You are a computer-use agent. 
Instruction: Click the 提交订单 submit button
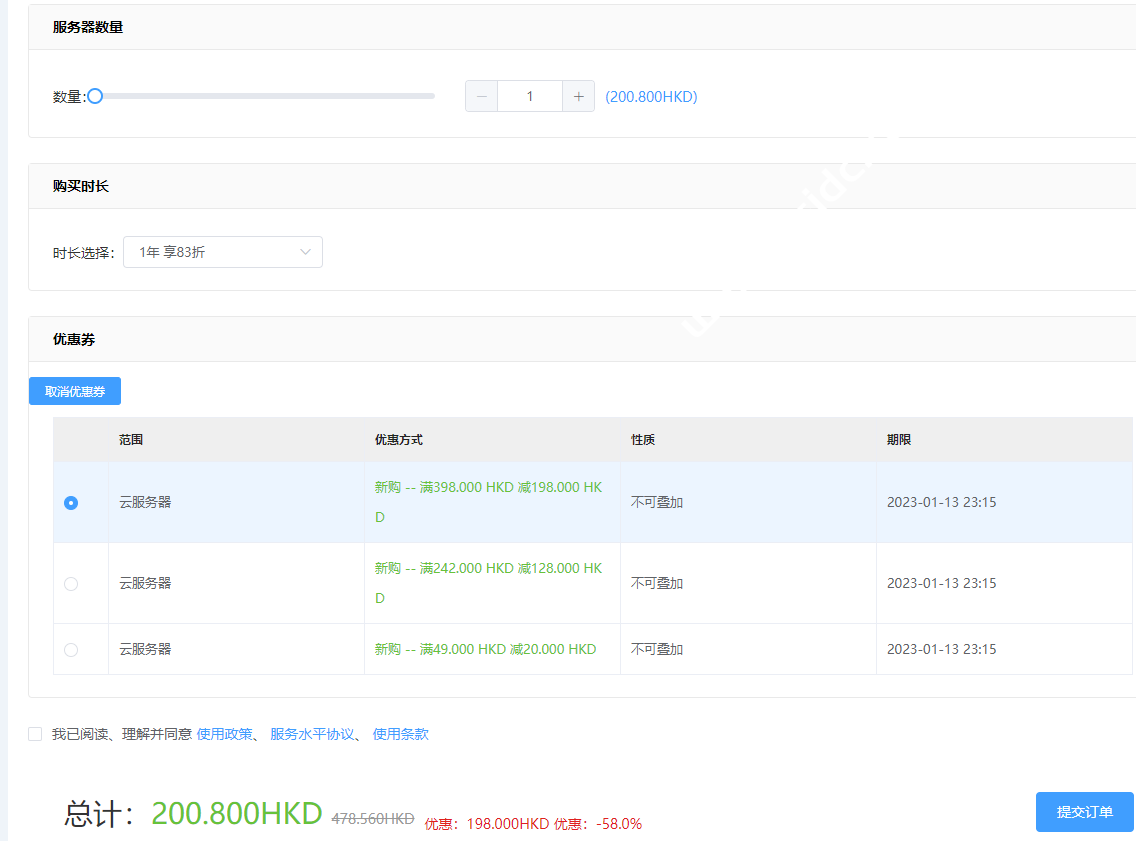click(x=1085, y=812)
